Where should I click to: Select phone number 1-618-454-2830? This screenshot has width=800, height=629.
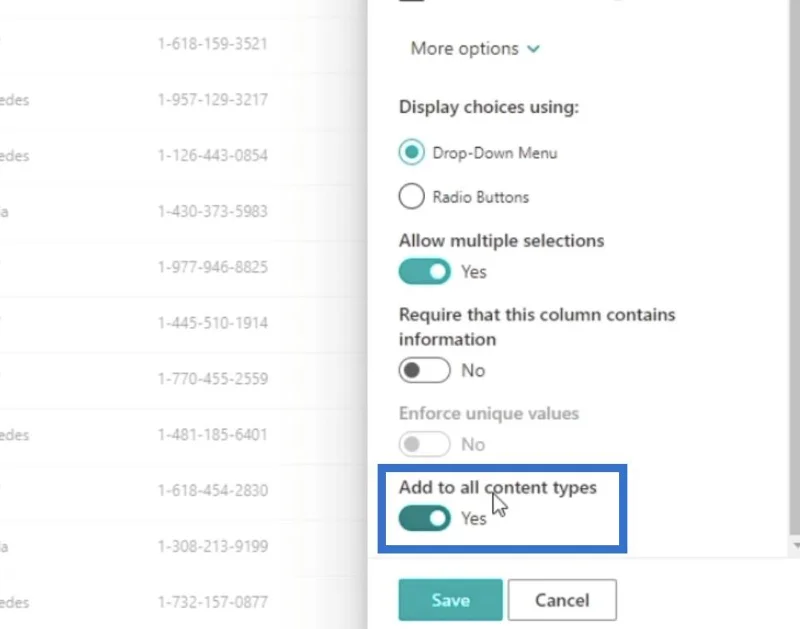tap(213, 490)
